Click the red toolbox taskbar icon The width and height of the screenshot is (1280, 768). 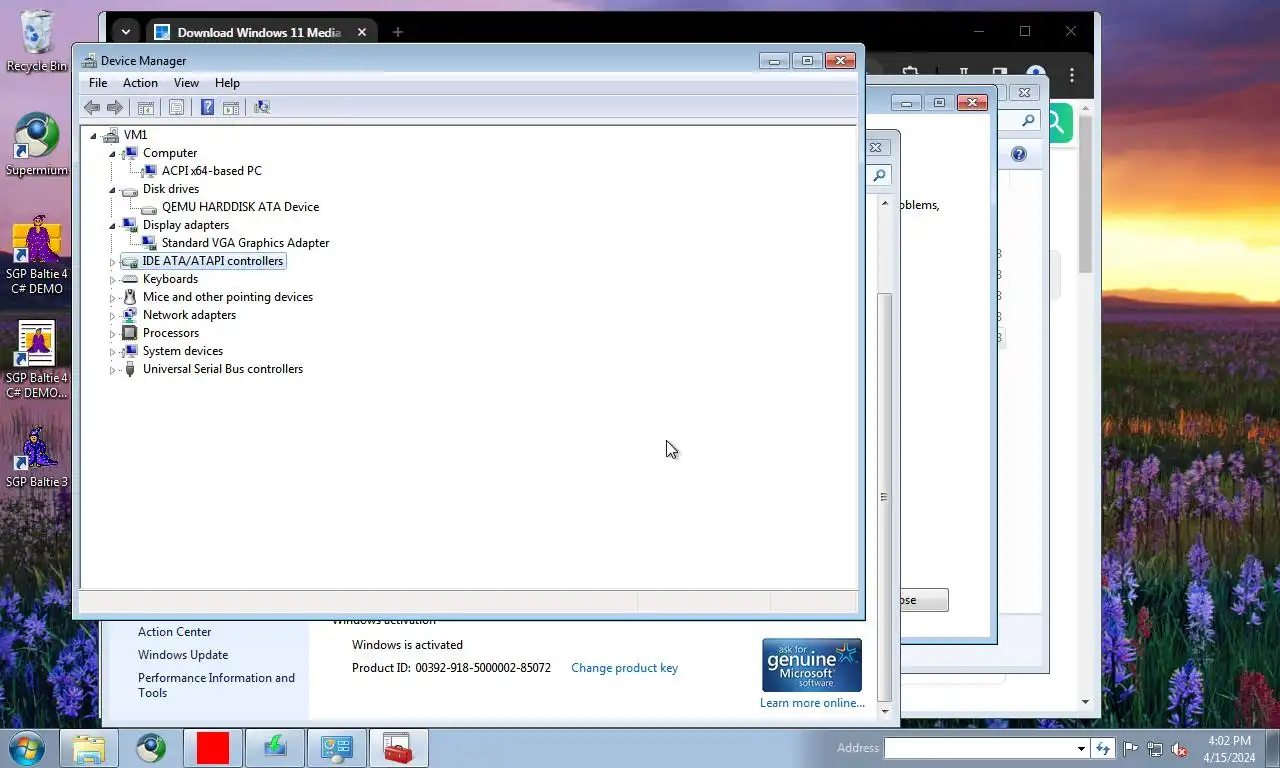point(398,748)
